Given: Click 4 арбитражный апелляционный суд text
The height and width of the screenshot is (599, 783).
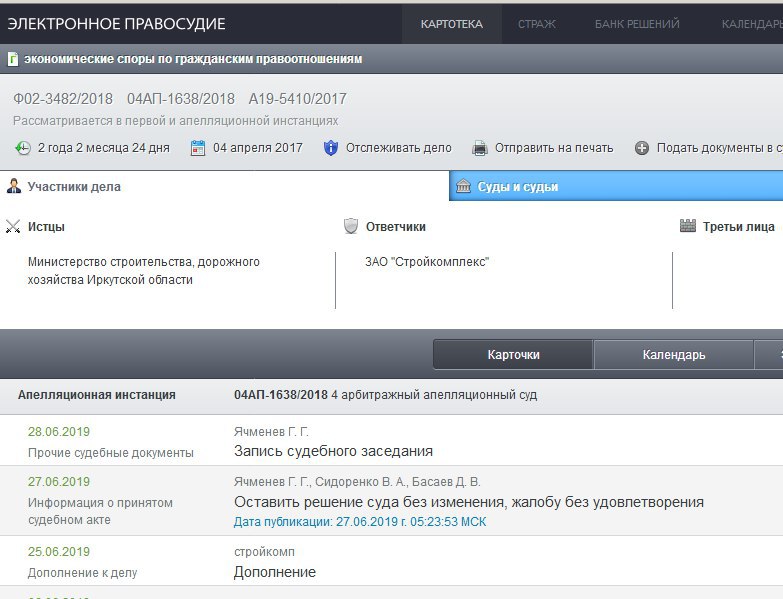Looking at the screenshot, I should (434, 395).
